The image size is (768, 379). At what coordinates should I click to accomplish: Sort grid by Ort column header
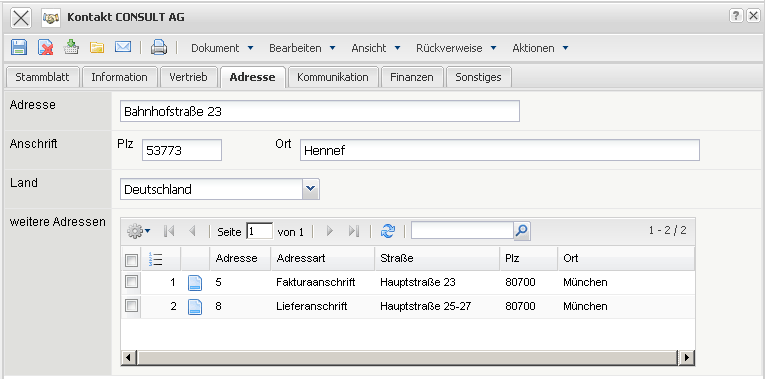click(x=626, y=259)
